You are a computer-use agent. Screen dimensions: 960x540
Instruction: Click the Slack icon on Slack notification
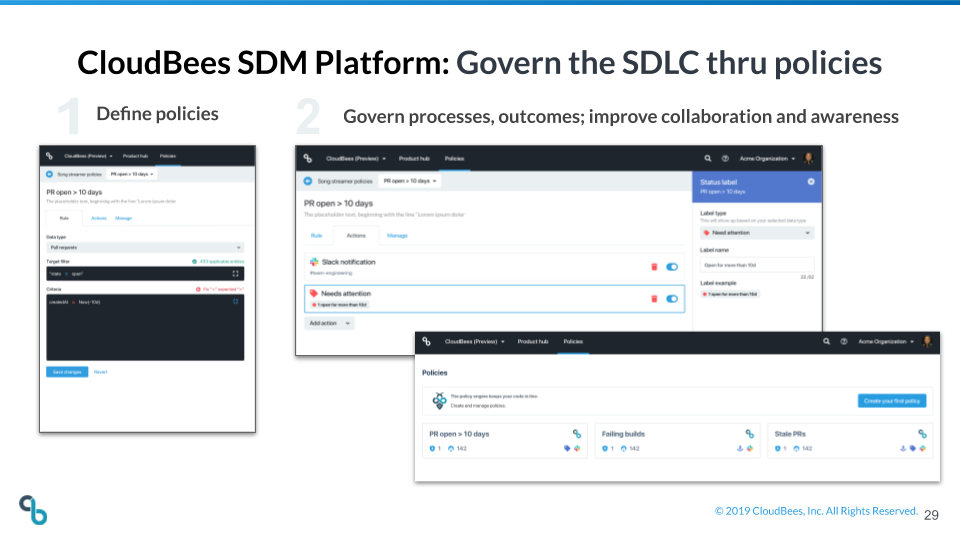tap(314, 261)
